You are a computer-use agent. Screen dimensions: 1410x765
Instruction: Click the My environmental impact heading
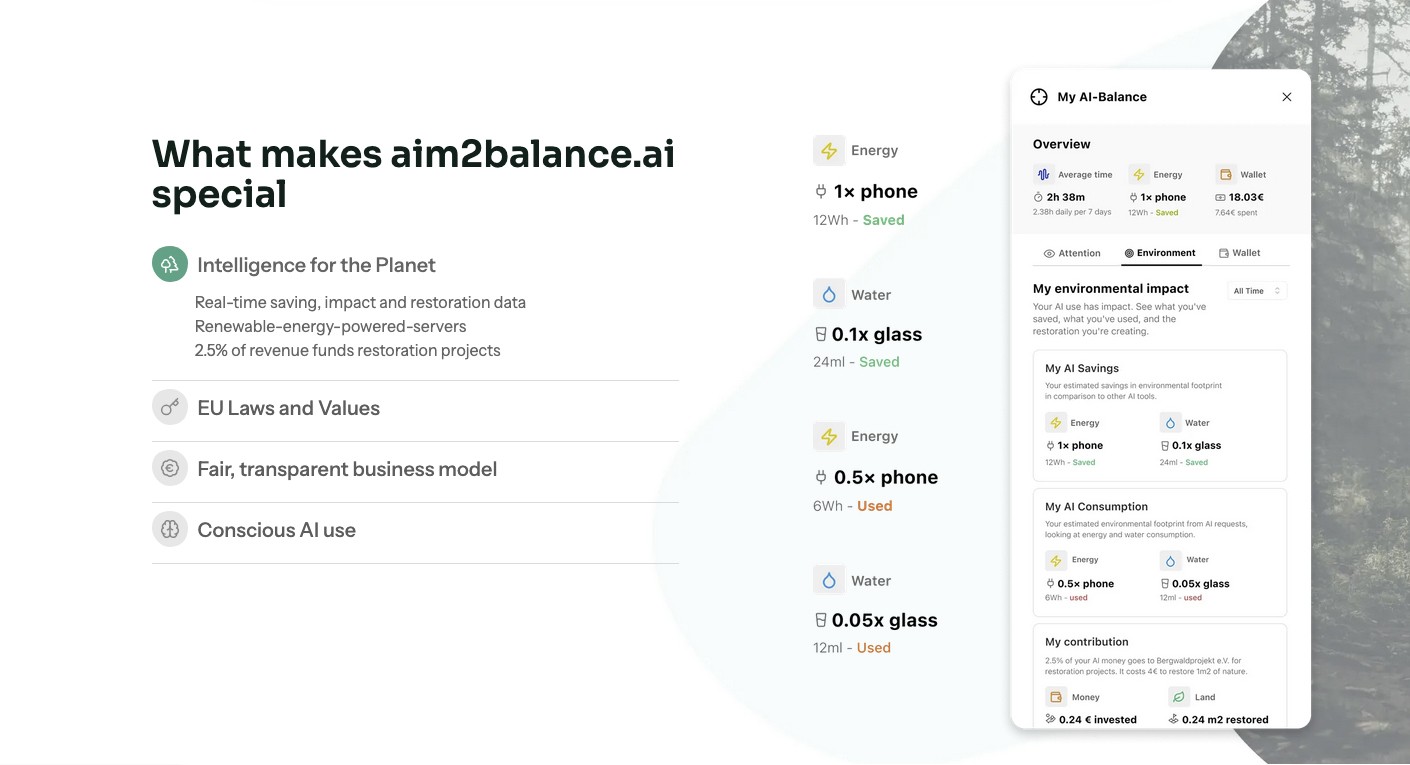coord(1111,288)
